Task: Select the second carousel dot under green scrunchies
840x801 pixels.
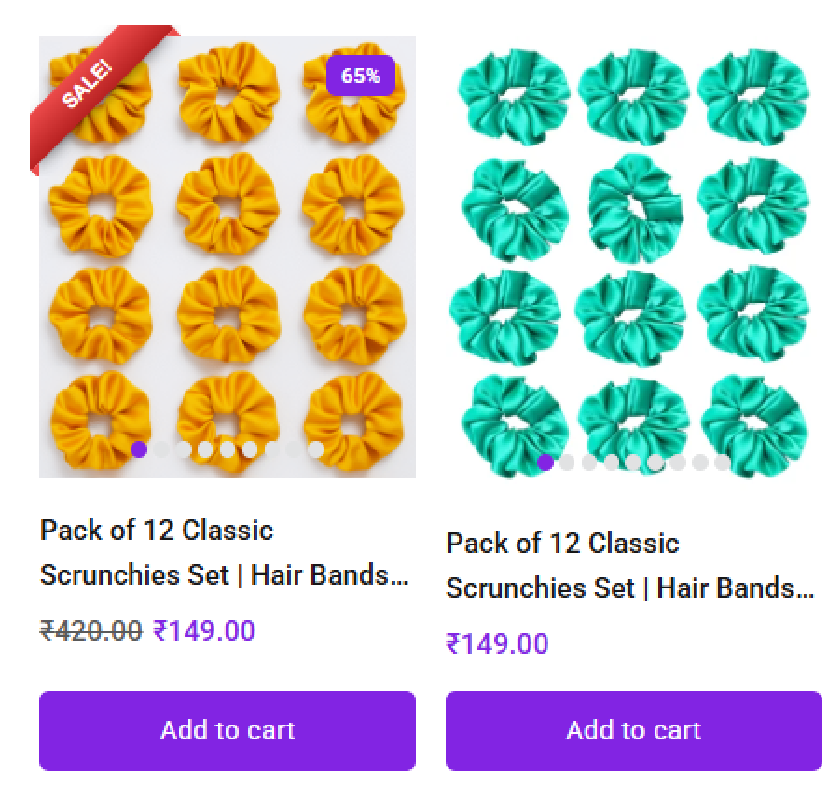Action: [567, 462]
